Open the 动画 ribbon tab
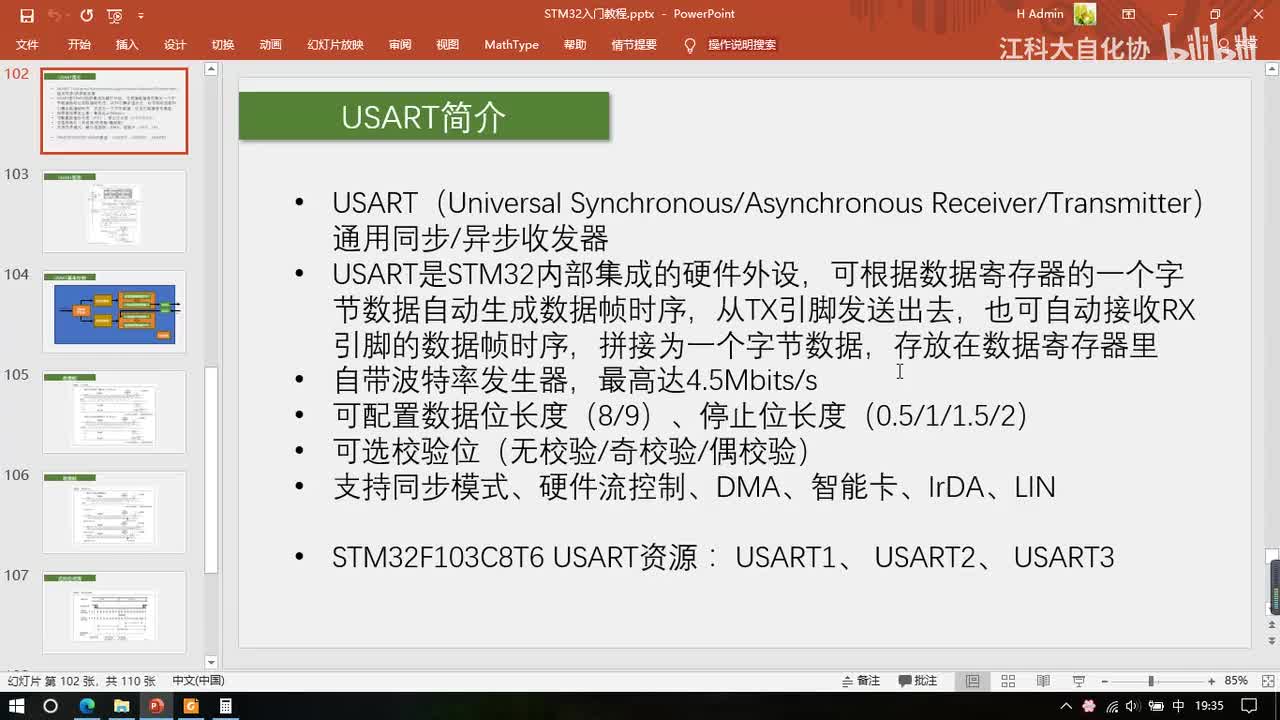The height and width of the screenshot is (720, 1280). coord(270,45)
